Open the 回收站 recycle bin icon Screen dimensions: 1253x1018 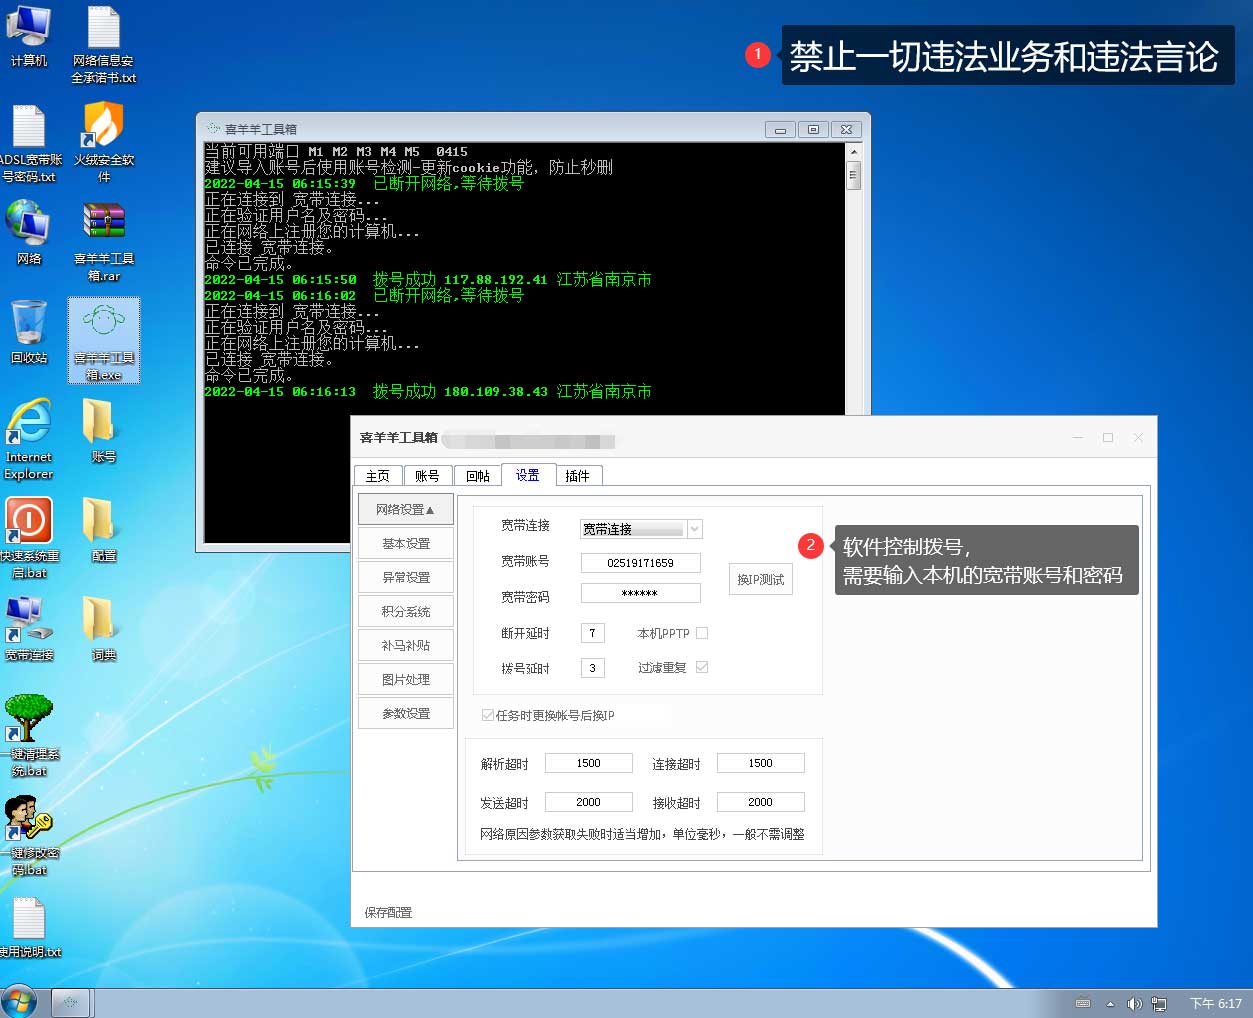[x=29, y=325]
